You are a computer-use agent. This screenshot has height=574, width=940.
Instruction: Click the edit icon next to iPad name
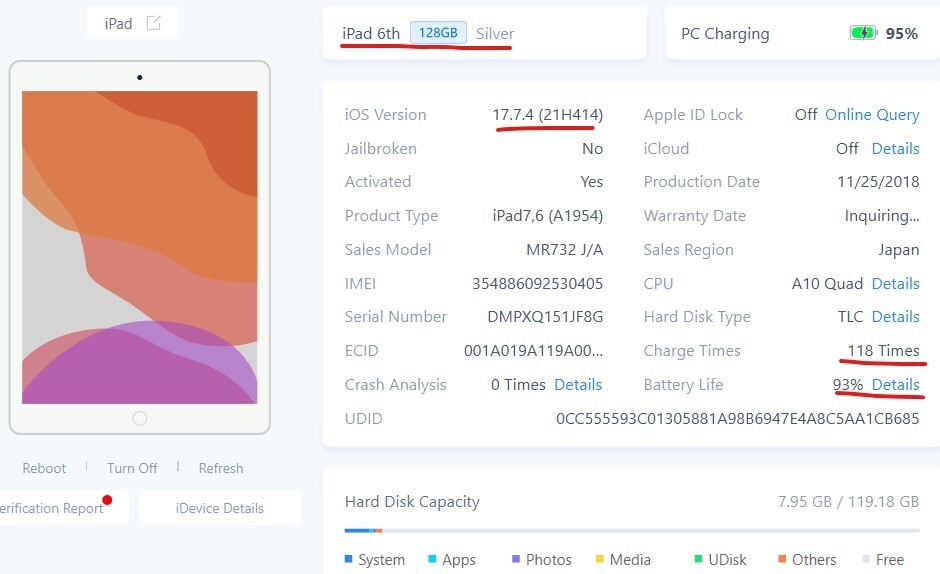(153, 23)
